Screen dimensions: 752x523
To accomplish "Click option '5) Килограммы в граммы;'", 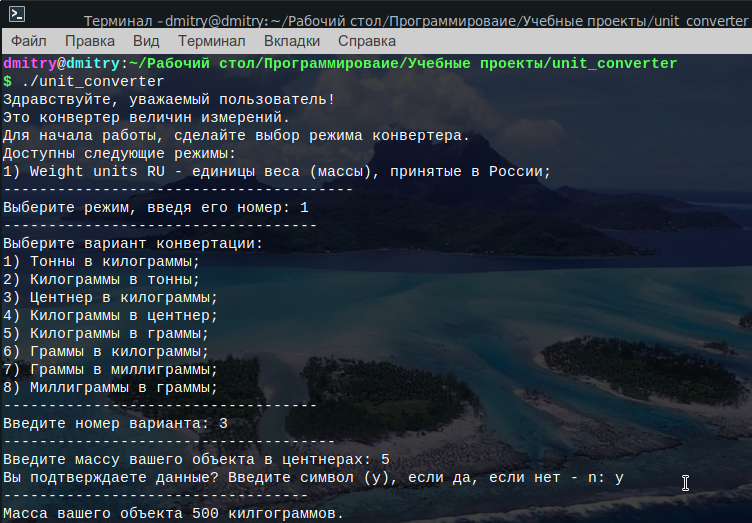I will 106,334.
